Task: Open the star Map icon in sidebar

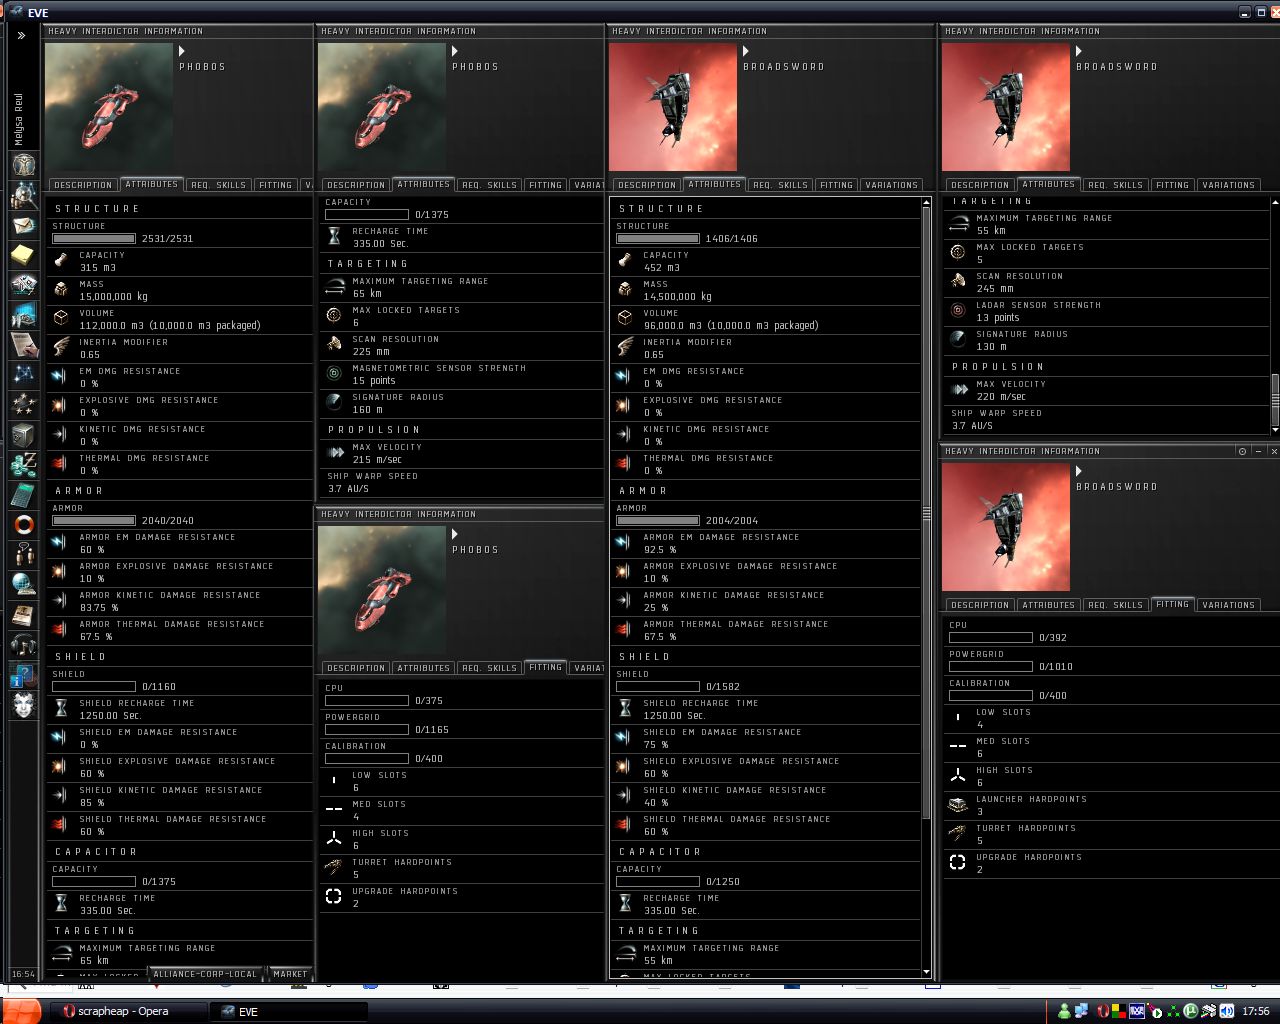Action: pyautogui.click(x=24, y=375)
